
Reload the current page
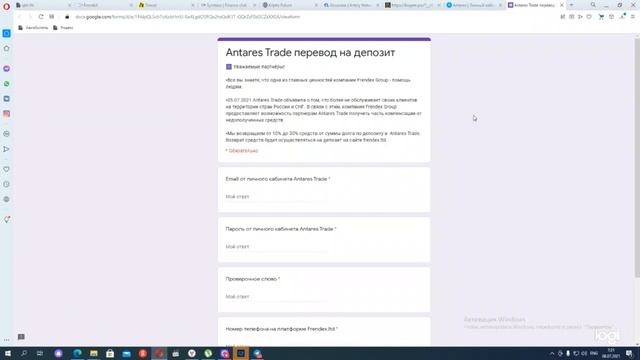[41, 17]
